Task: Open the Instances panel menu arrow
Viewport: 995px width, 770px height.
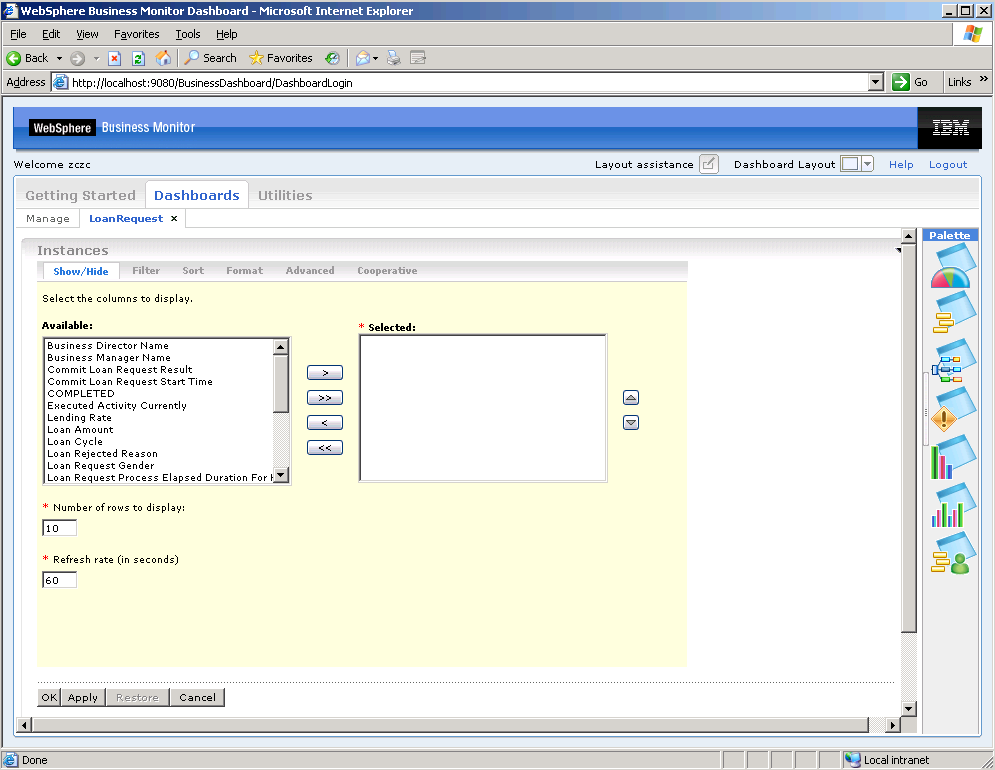Action: point(898,250)
